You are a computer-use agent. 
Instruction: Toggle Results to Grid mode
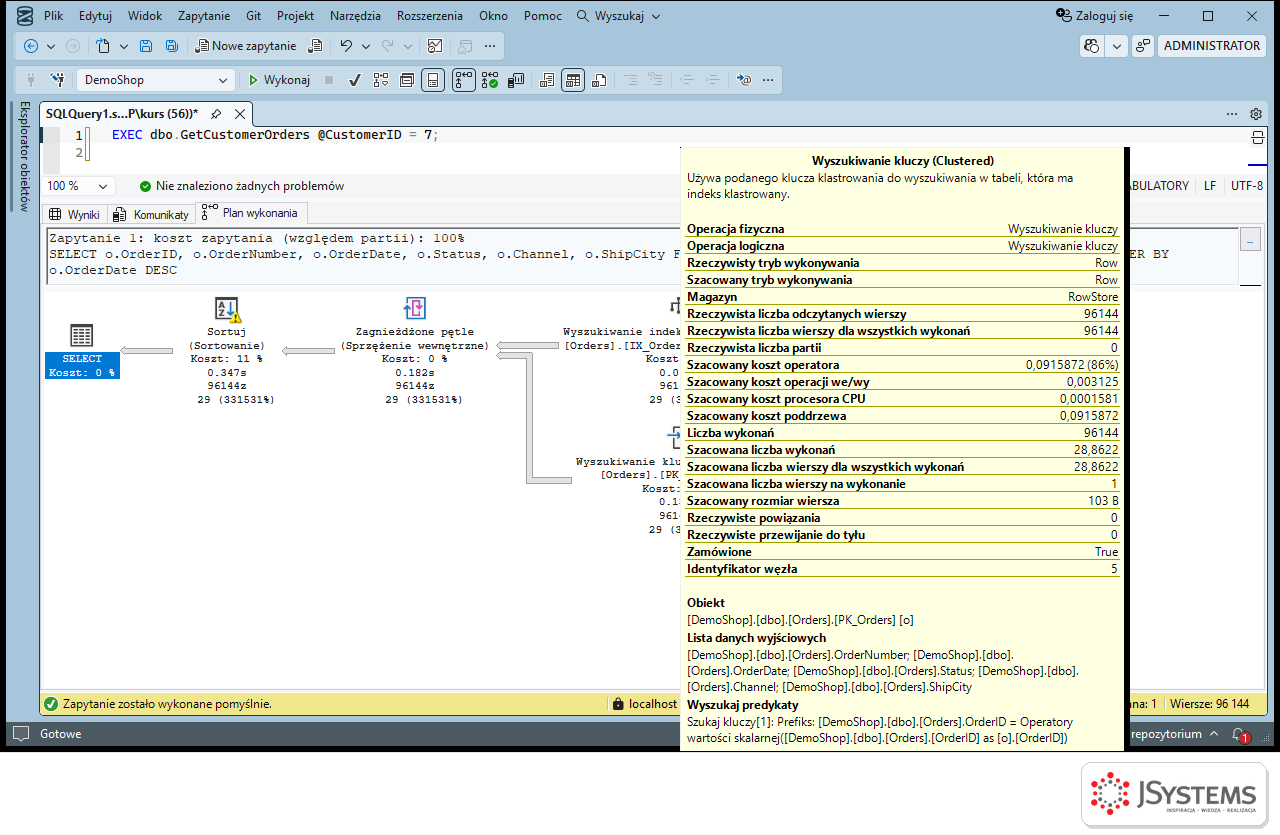[573, 80]
